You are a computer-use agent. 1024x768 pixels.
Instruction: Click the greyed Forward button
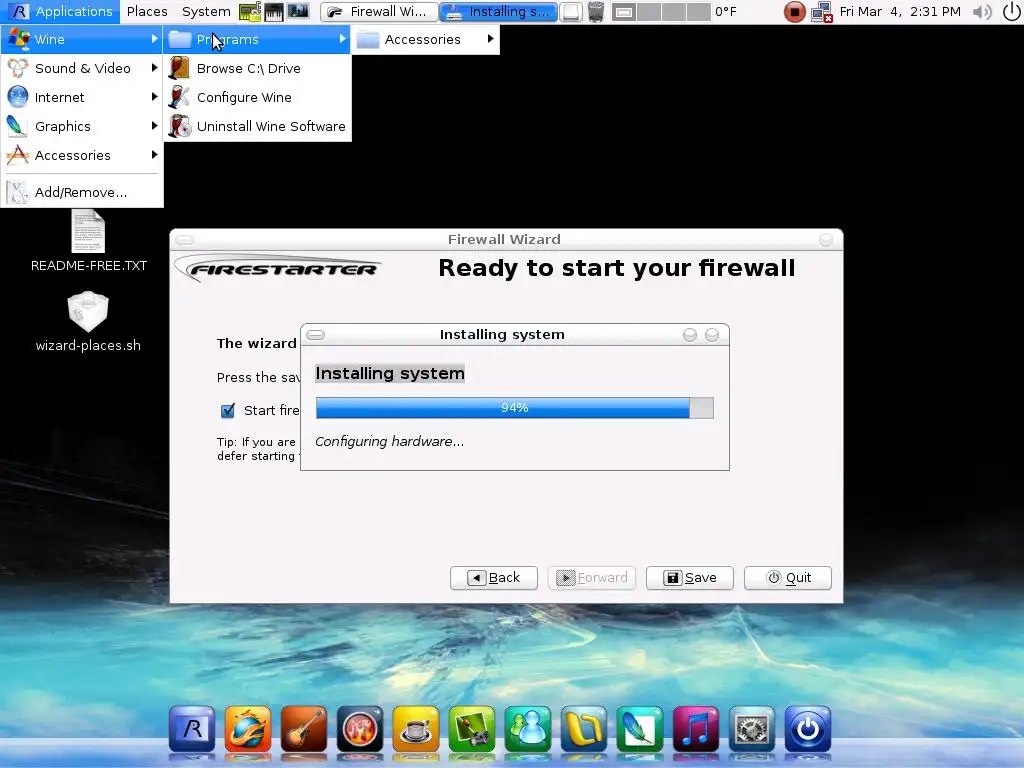(x=592, y=577)
